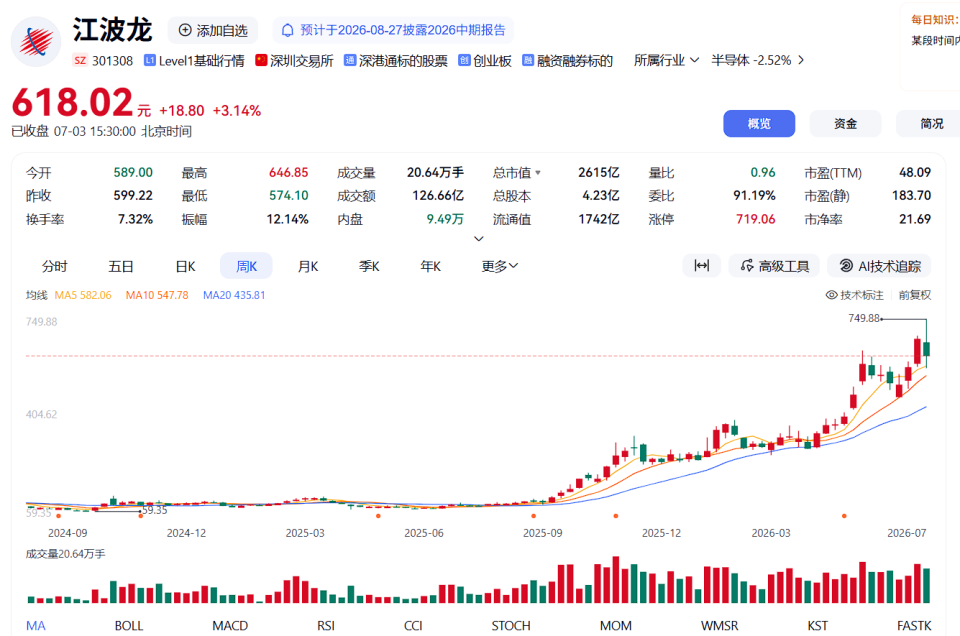Screen dimensions: 960x636
Task: Open the 概览 overview tab
Action: pos(759,124)
